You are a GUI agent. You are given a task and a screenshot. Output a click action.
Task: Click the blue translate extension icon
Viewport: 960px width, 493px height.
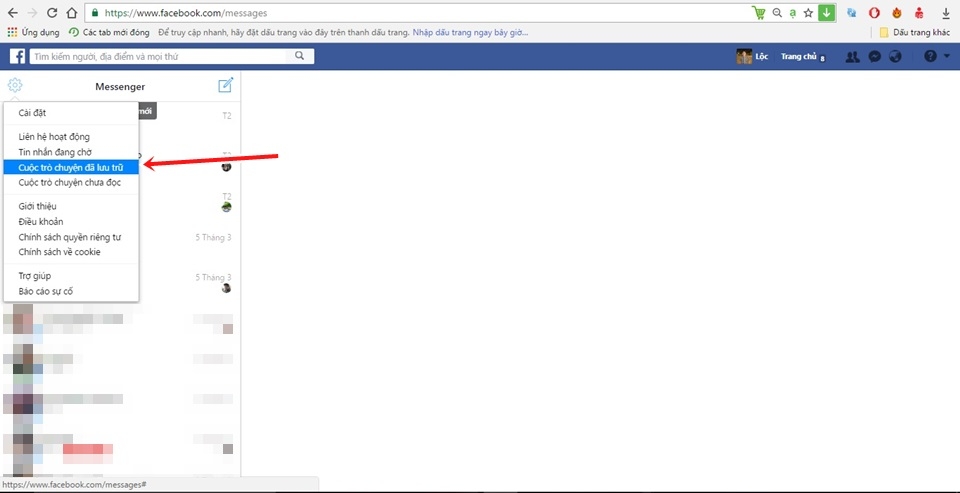(x=852, y=13)
